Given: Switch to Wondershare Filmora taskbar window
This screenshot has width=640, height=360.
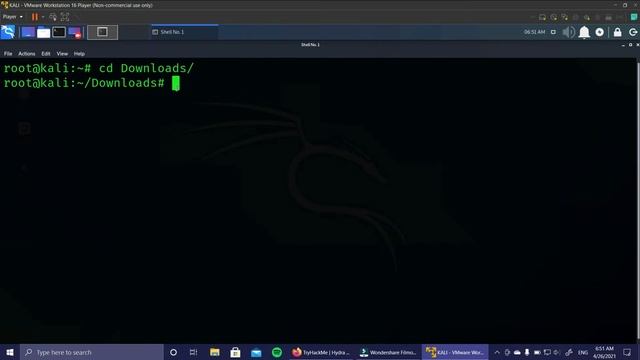Looking at the screenshot, I should (x=388, y=352).
